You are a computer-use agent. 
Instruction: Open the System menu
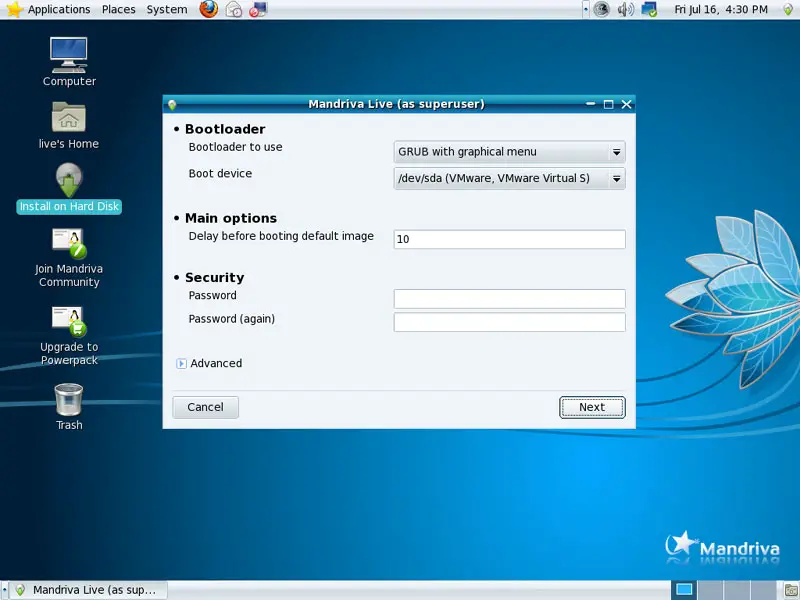tap(167, 9)
